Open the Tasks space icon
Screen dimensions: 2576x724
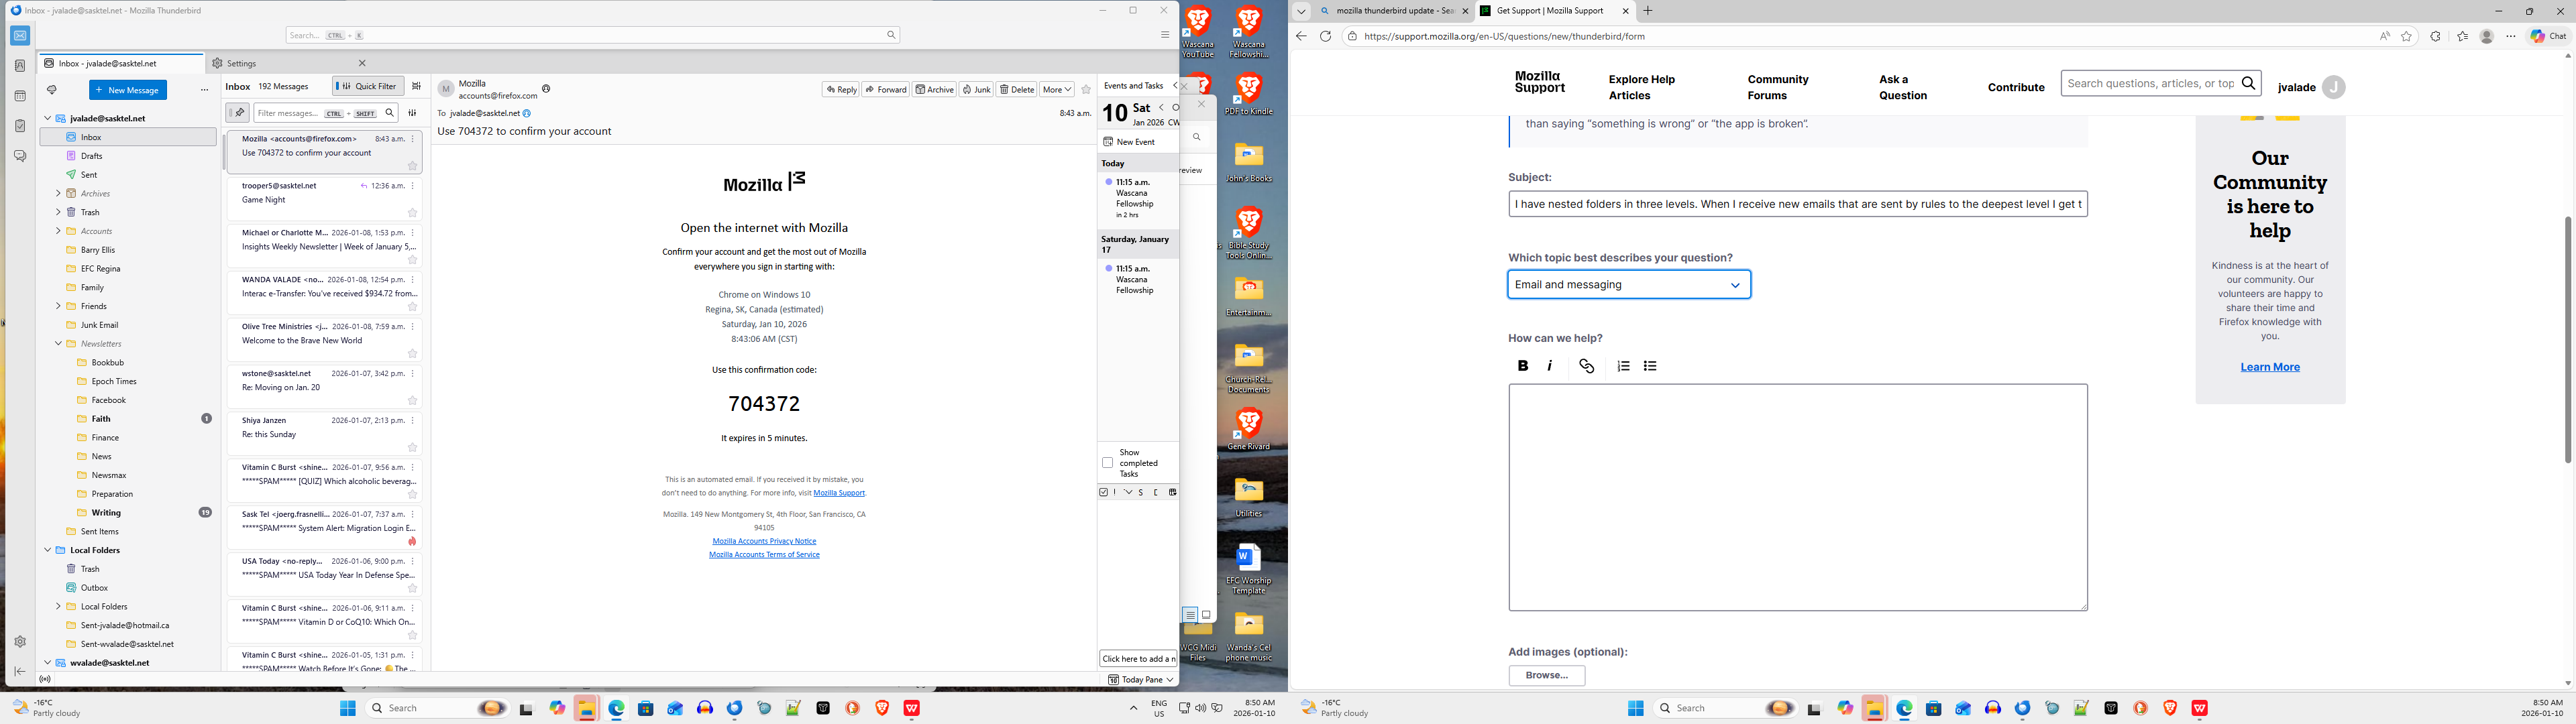pyautogui.click(x=20, y=126)
